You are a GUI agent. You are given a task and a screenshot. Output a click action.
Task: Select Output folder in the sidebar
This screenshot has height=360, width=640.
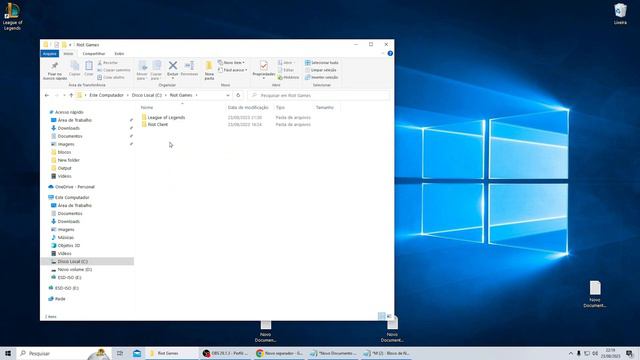pos(64,168)
